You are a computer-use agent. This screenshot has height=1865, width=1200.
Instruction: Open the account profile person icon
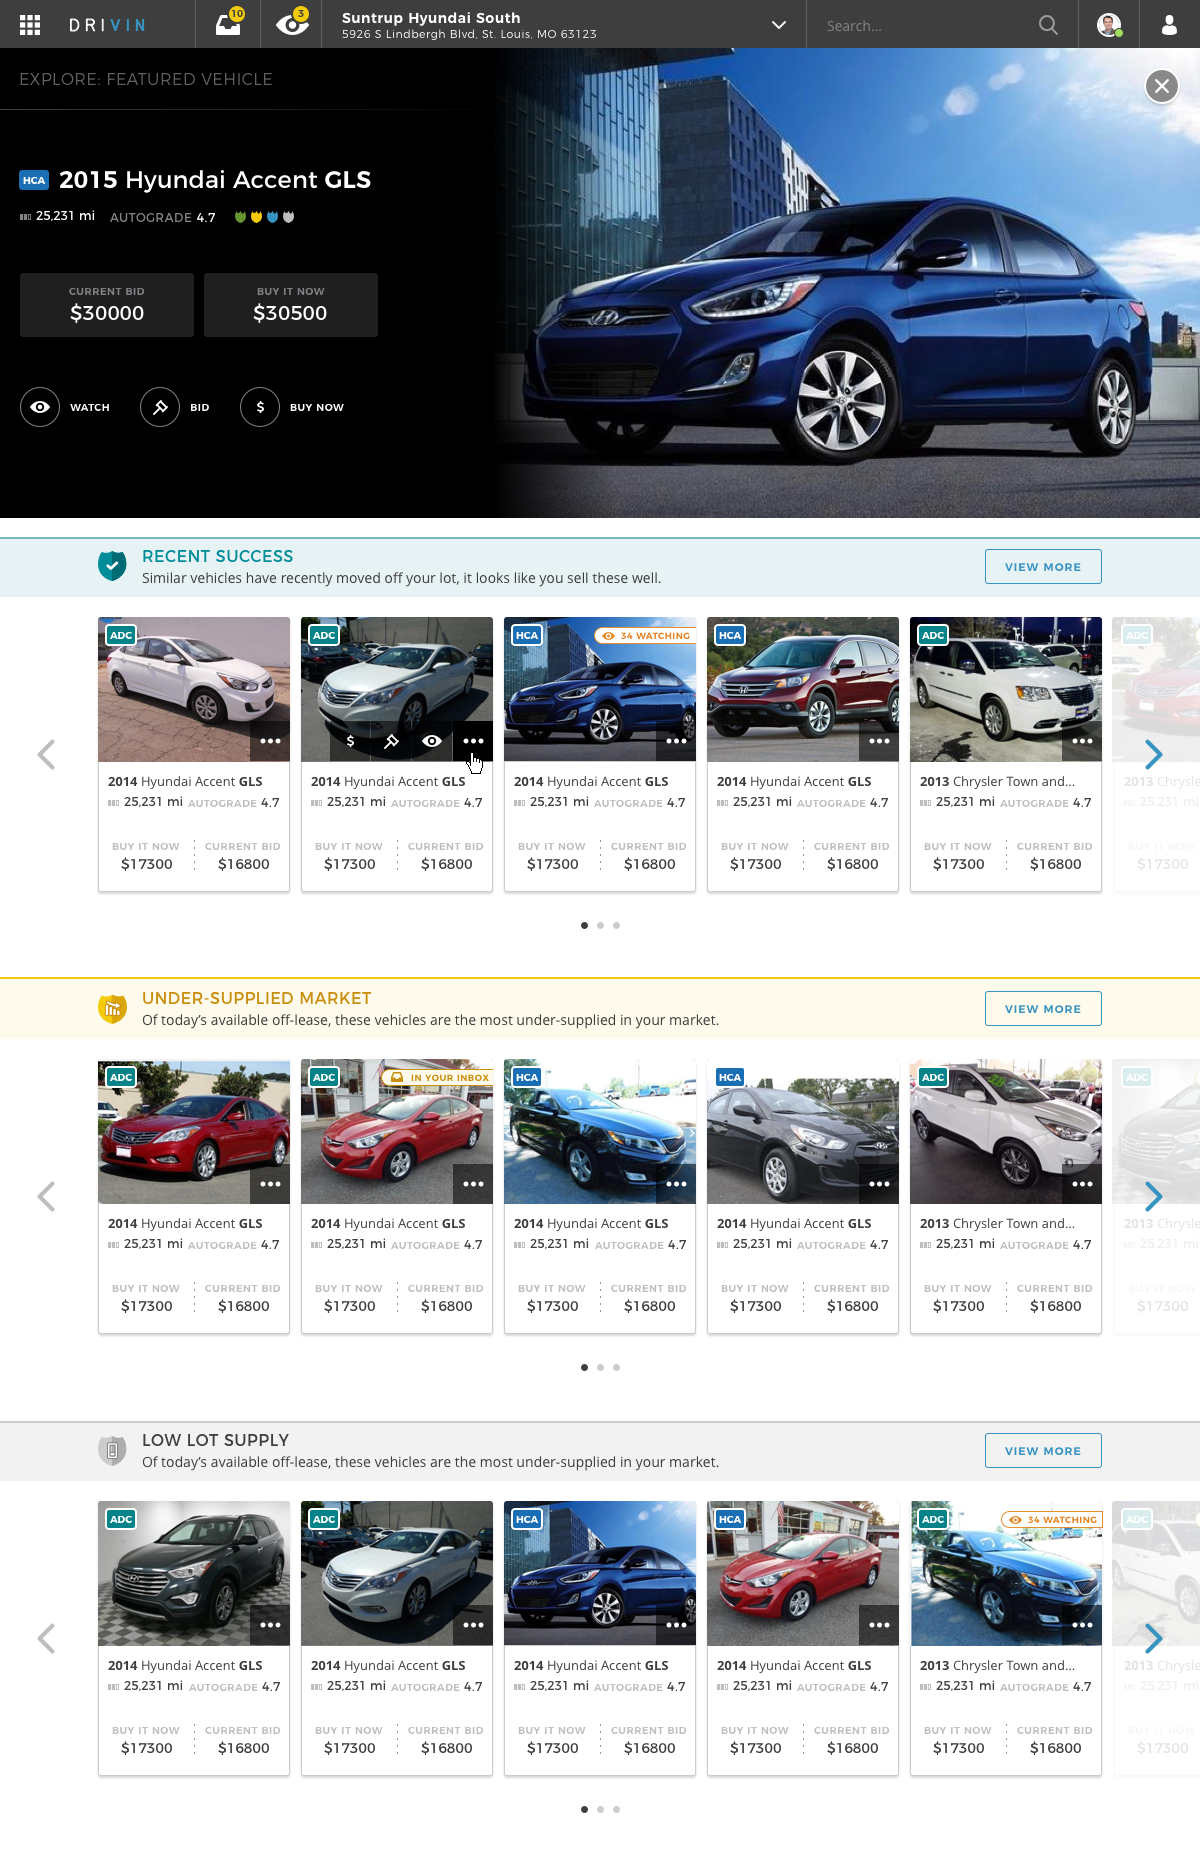1169,25
